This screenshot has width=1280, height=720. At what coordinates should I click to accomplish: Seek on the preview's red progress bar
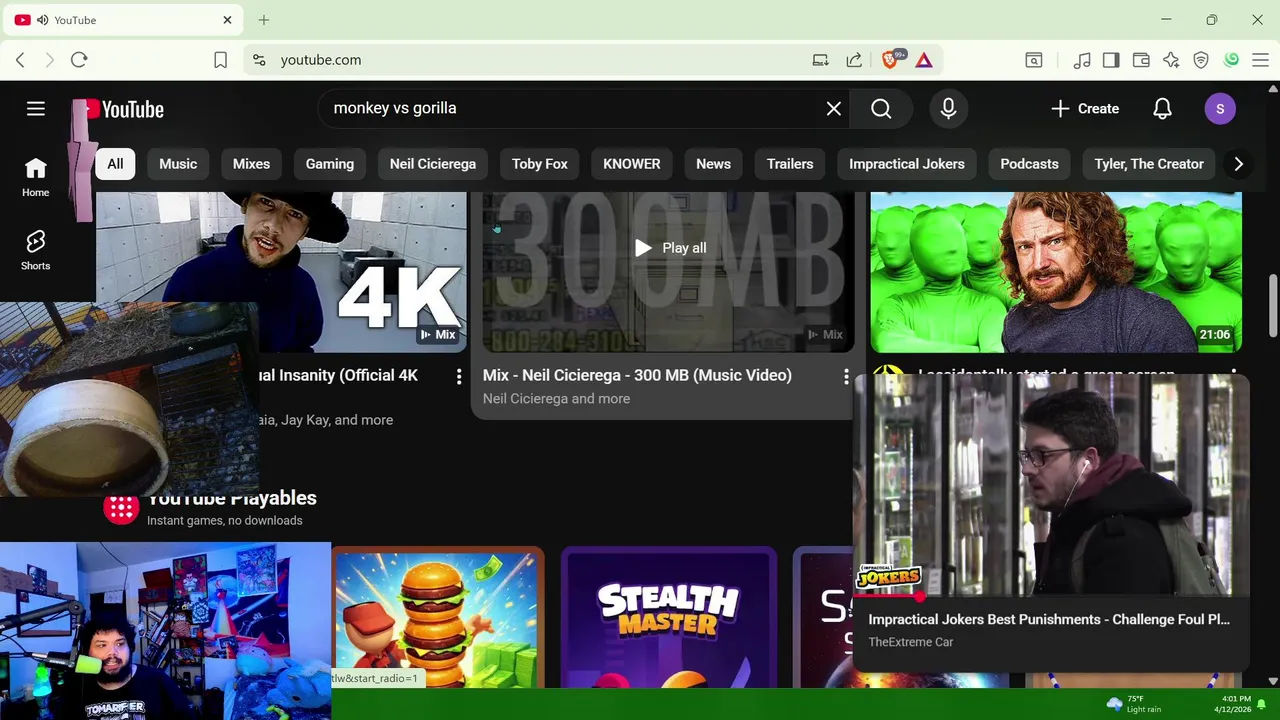[1051, 596]
